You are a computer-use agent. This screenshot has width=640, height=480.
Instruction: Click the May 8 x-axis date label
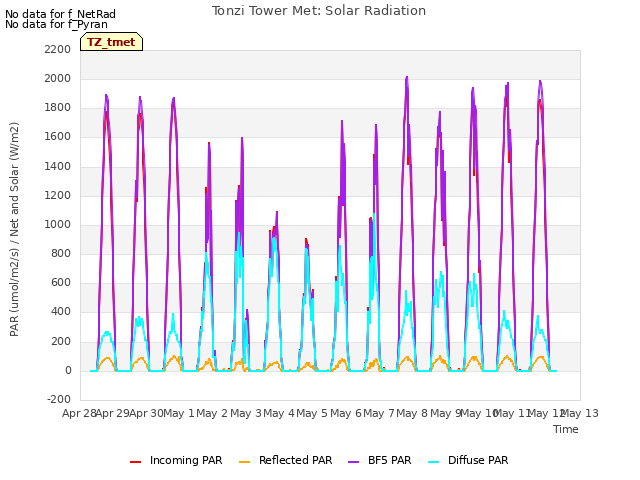[412, 413]
